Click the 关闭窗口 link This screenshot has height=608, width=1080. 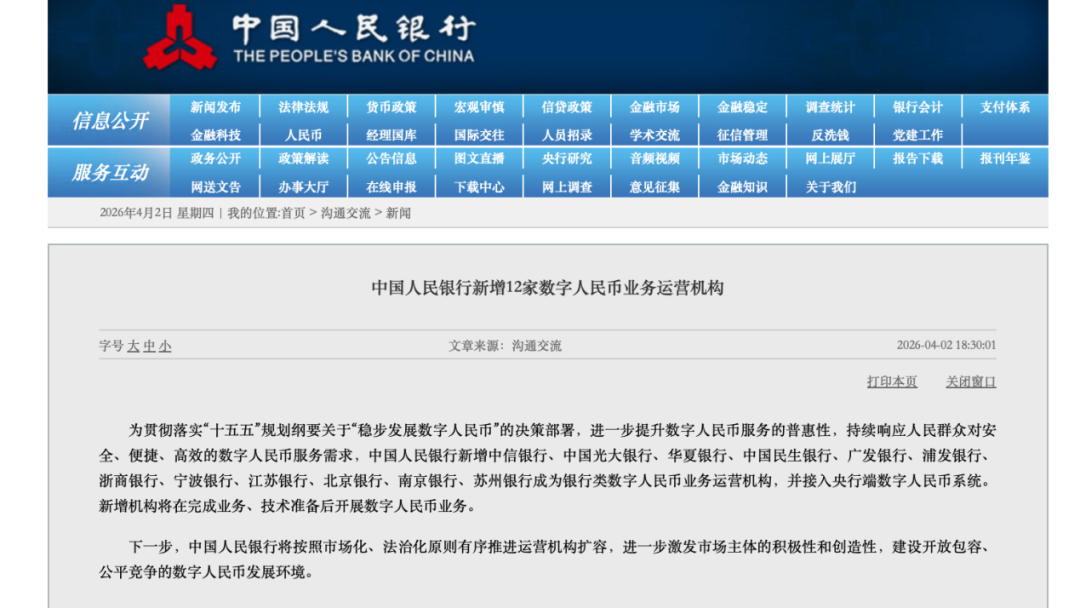click(x=970, y=381)
